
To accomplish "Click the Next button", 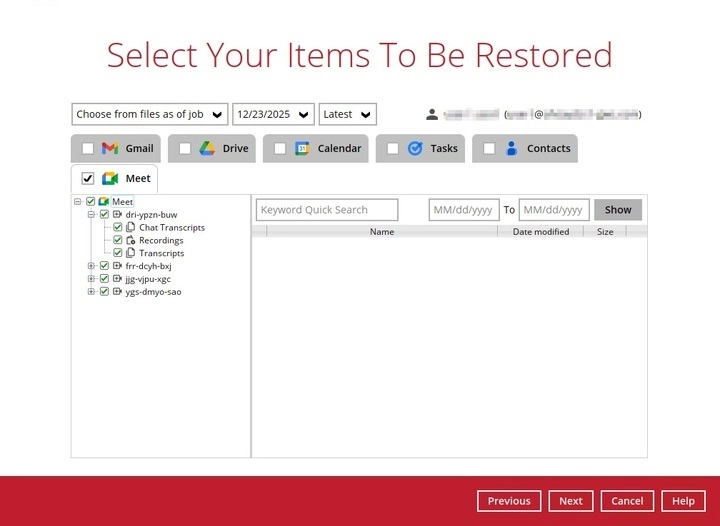I will (x=570, y=501).
